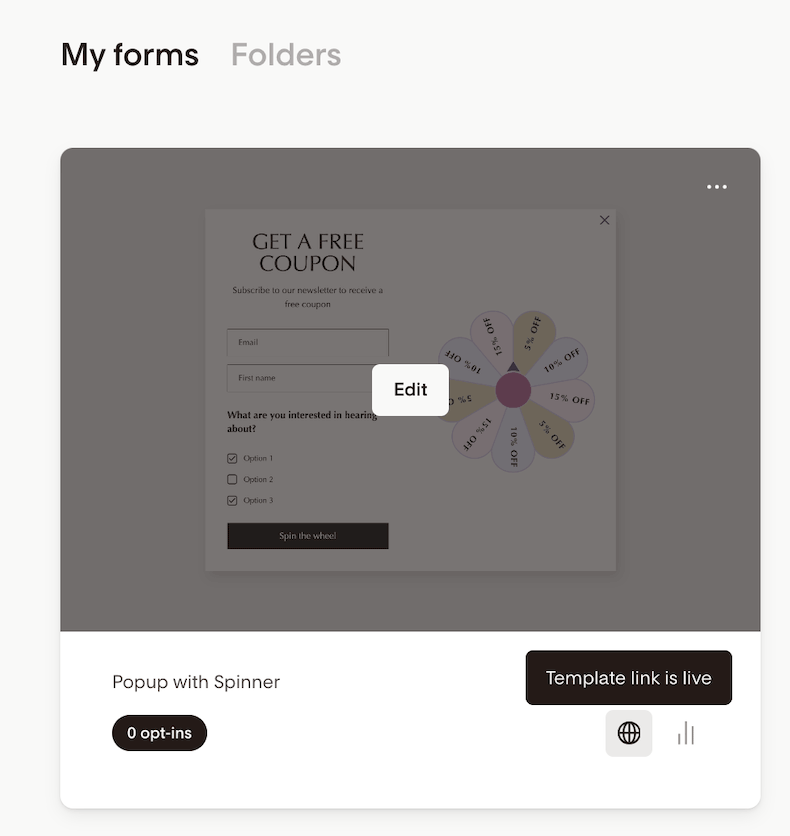Click the dark pointer arrow above wheel center
The height and width of the screenshot is (836, 790).
(513, 366)
